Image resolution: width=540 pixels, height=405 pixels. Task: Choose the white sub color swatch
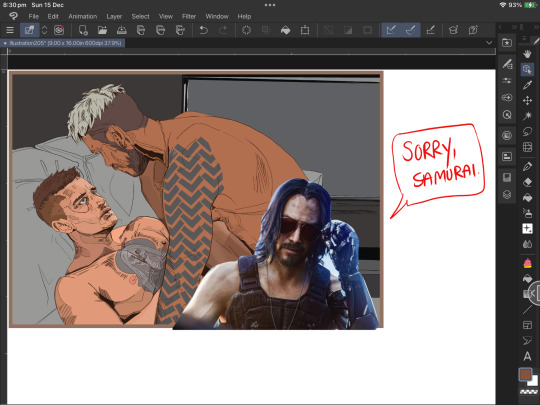point(534,382)
